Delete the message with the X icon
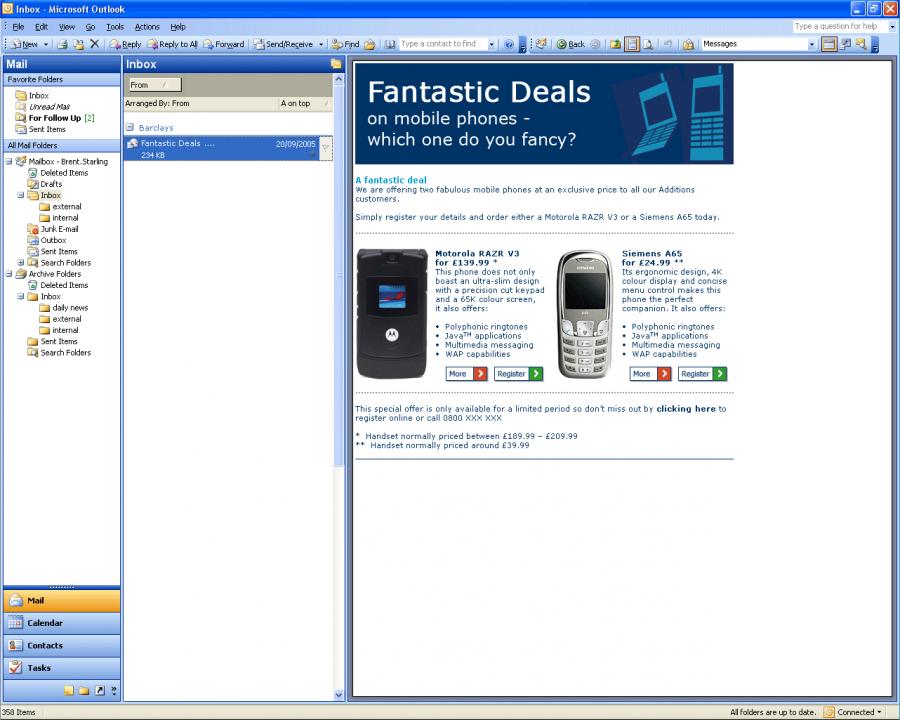This screenshot has width=900, height=720. tap(95, 44)
